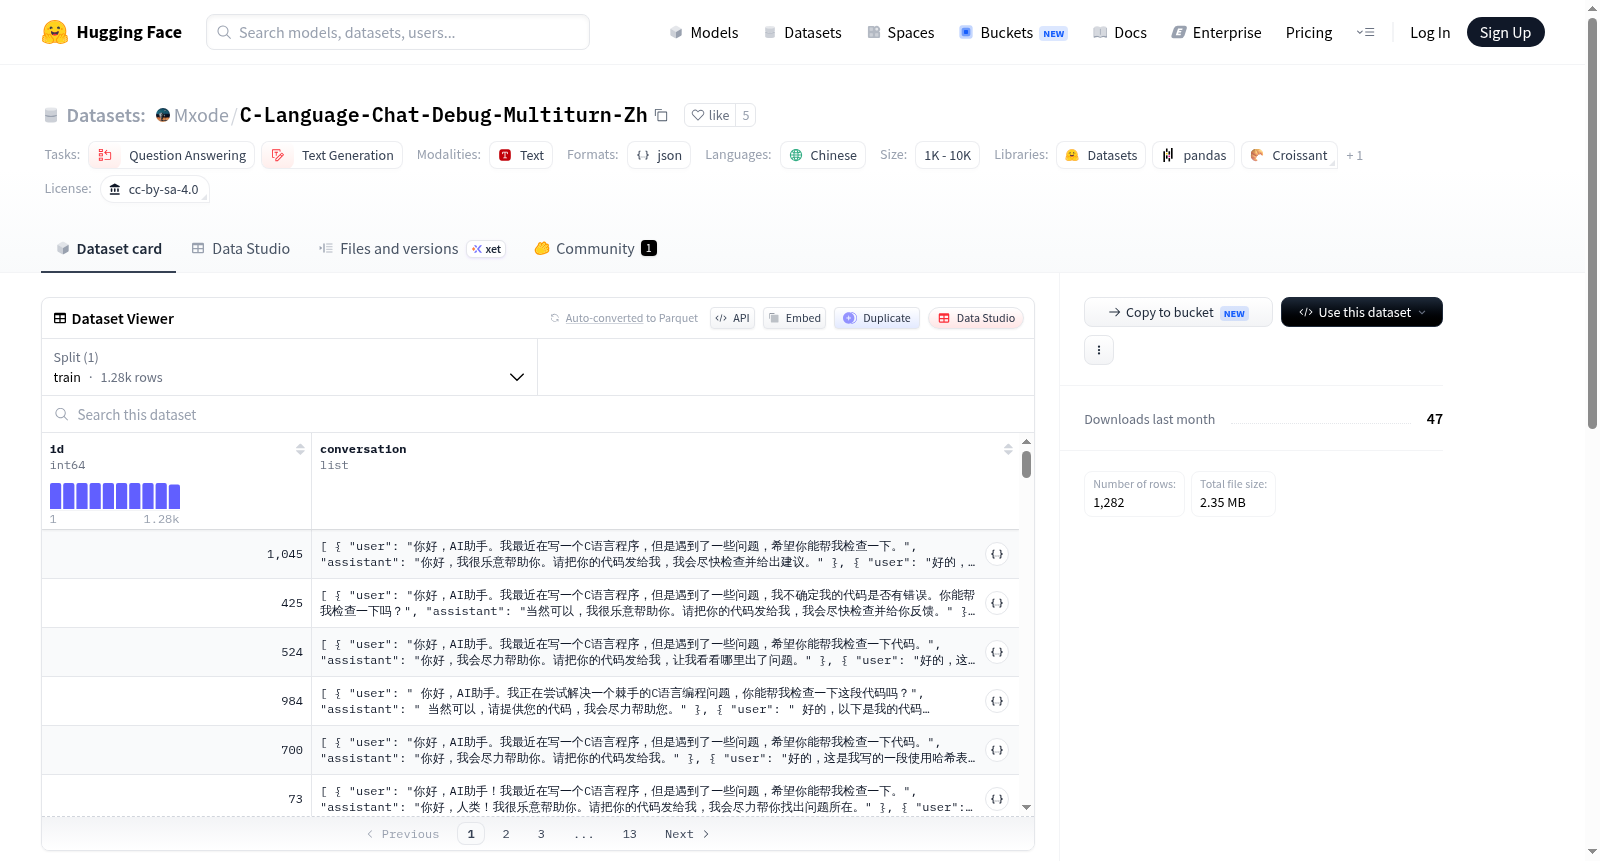Image resolution: width=1600 pixels, height=861 pixels.
Task: Switch to the Dataset card tab
Action: (x=108, y=249)
